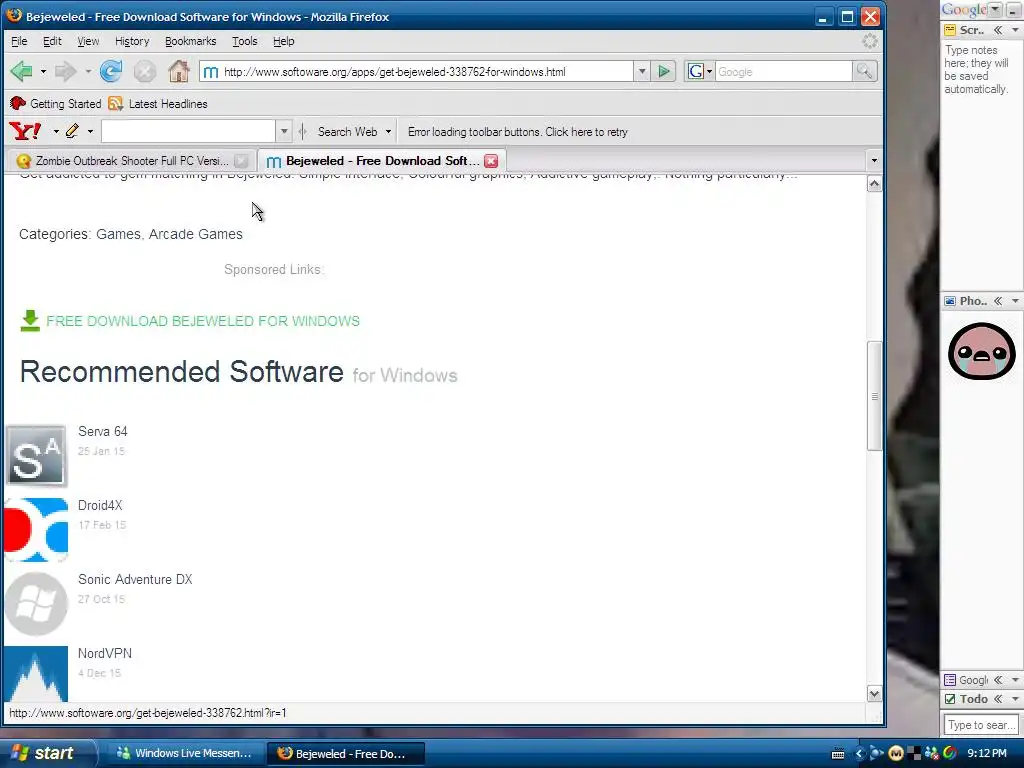Click the Firefox loading throbber icon

pos(869,41)
